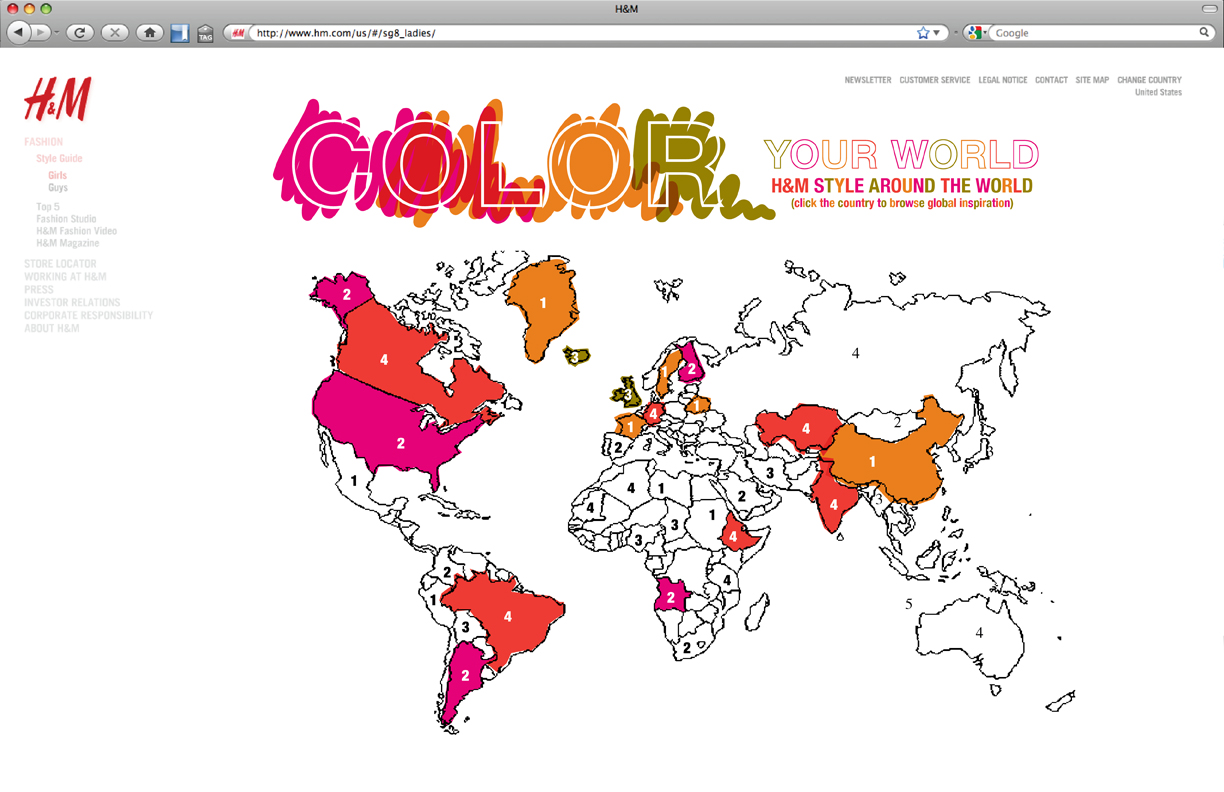
Task: Reload the page with the refresh button
Action: 80,33
